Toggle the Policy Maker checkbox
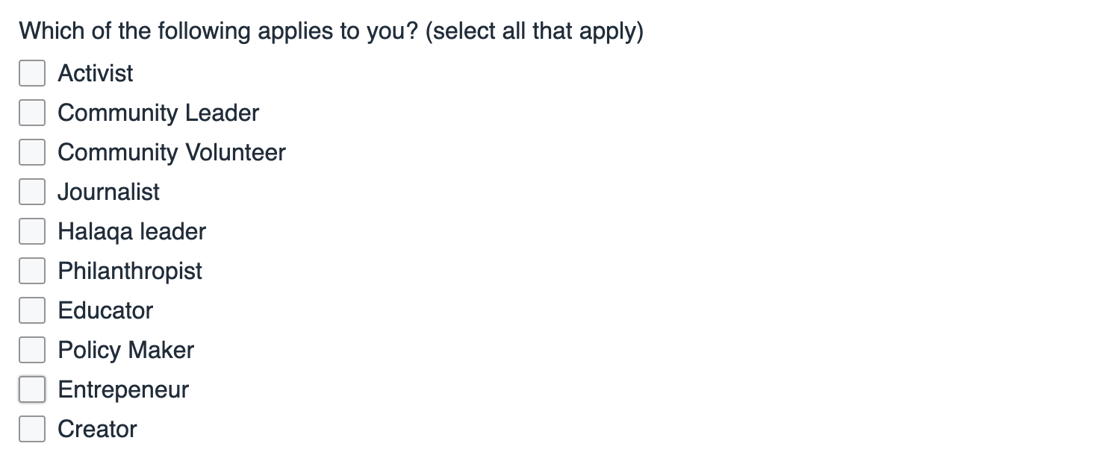This screenshot has width=1120, height=458. click(33, 350)
